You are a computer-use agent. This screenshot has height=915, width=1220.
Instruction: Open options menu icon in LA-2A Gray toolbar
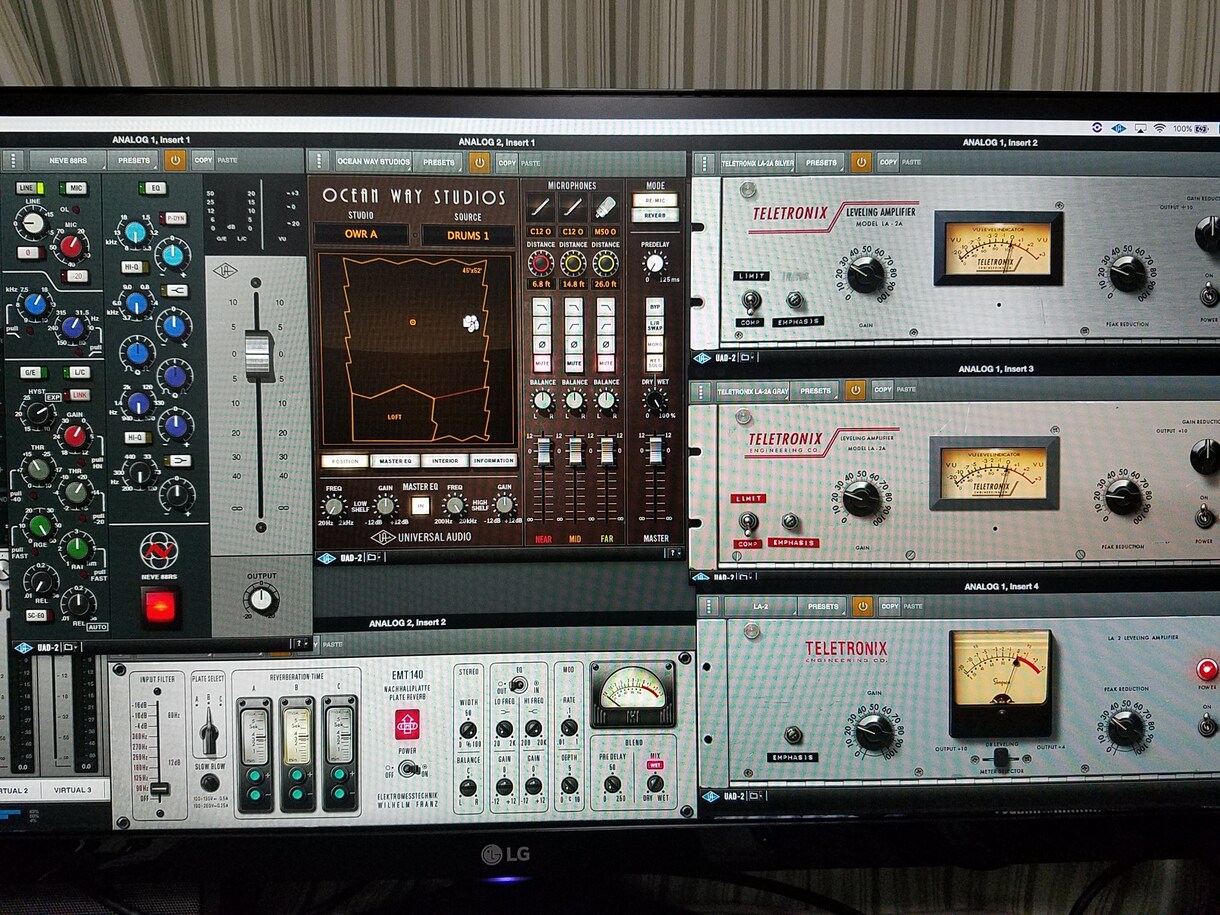(702, 390)
